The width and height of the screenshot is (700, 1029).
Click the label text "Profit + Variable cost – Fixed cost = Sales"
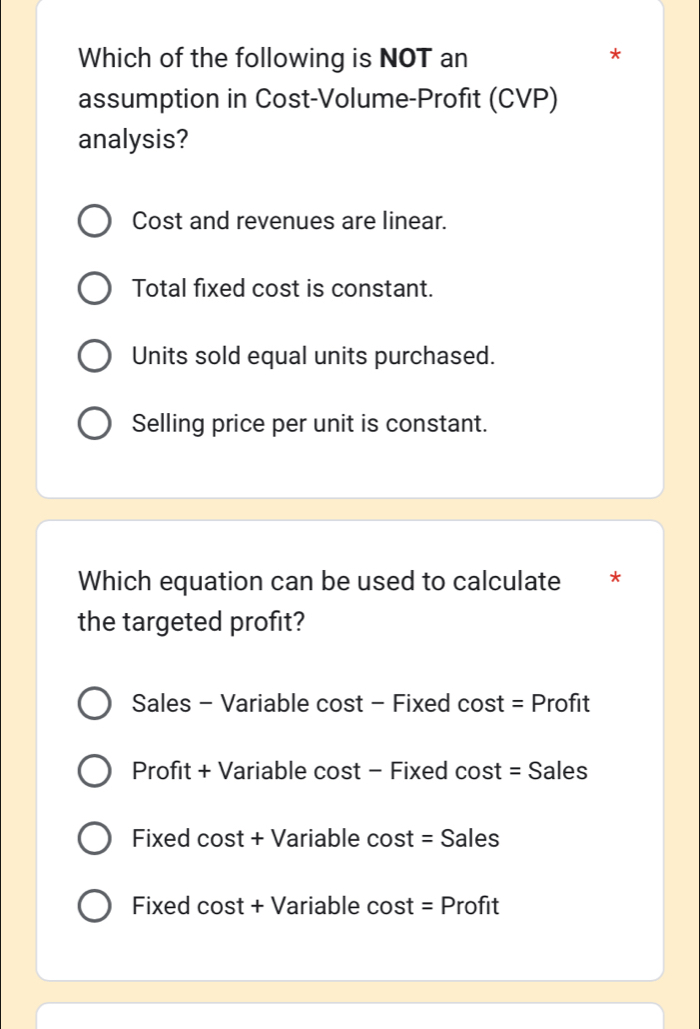click(360, 772)
